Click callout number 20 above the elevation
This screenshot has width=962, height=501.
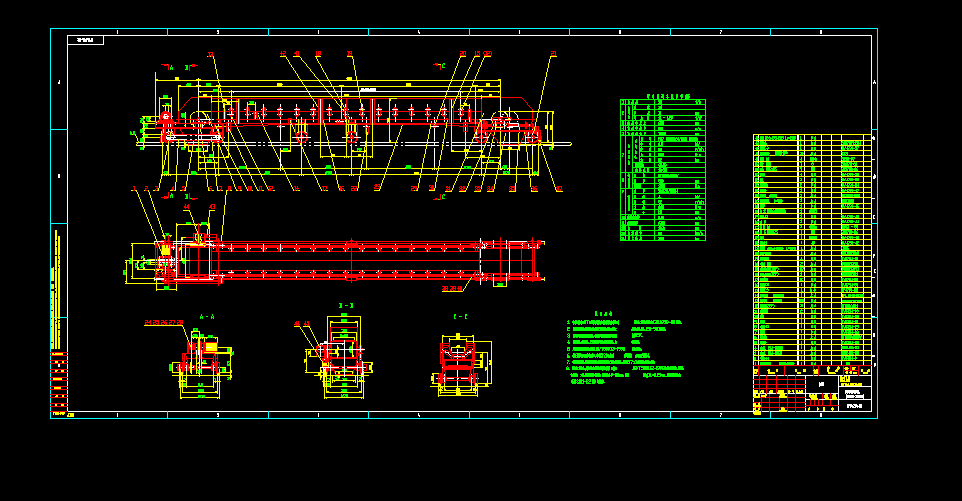[x=463, y=54]
